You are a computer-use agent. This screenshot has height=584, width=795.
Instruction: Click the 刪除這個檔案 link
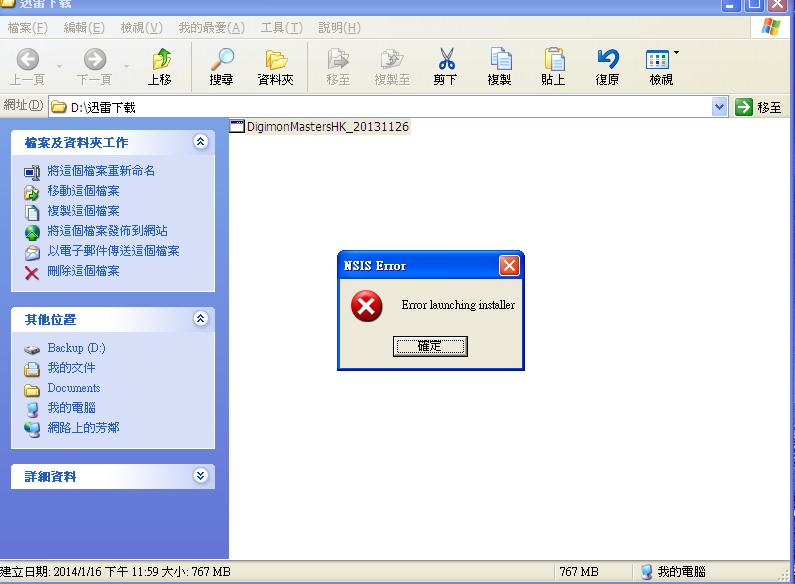(x=83, y=271)
